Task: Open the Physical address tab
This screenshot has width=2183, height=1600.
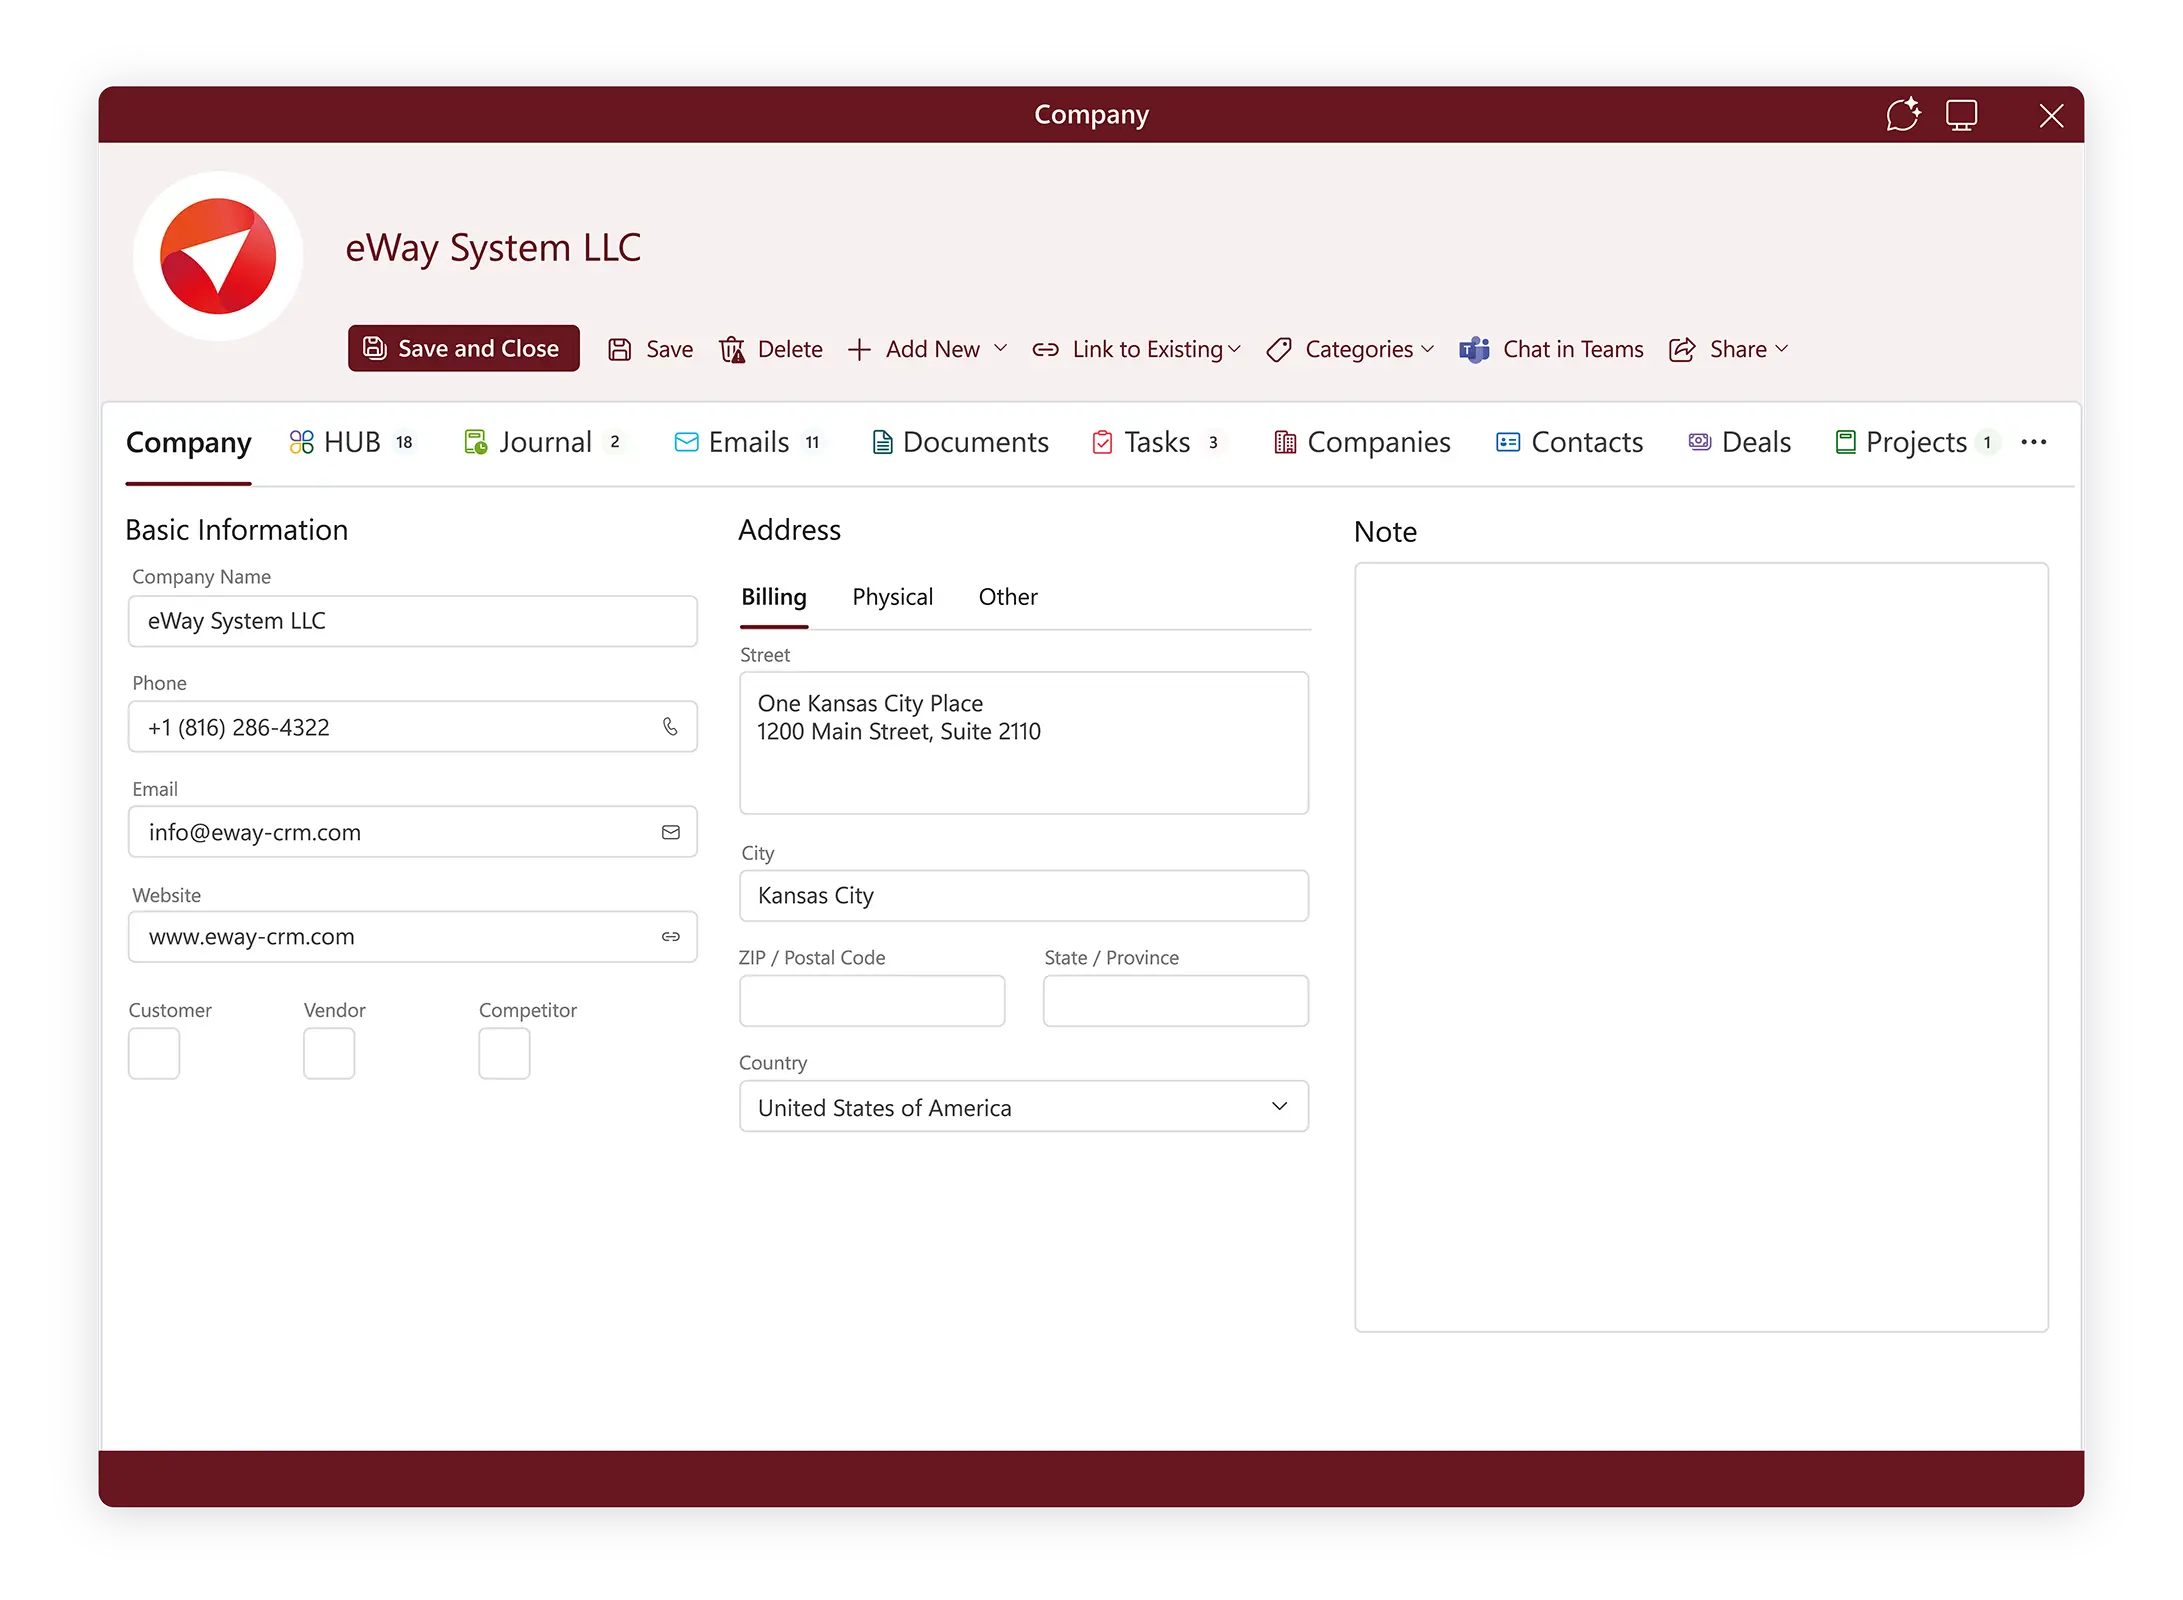Action: pyautogui.click(x=892, y=597)
